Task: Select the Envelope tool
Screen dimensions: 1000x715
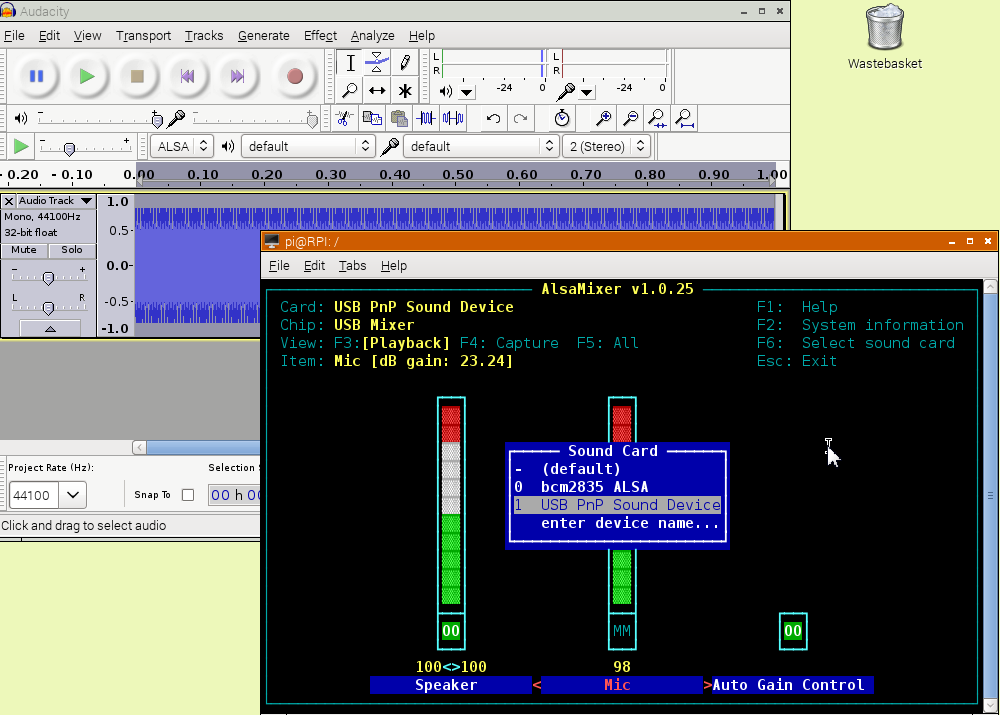Action: click(377, 63)
